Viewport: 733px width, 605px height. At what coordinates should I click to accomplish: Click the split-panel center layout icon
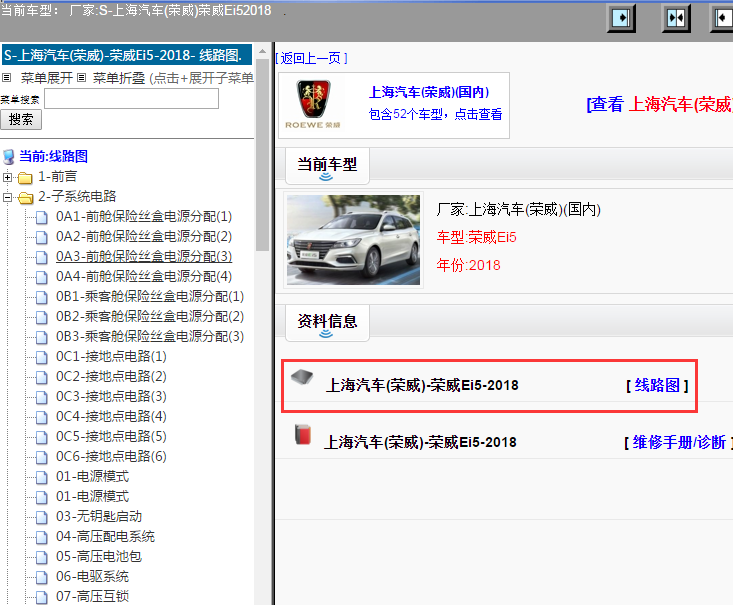676,18
